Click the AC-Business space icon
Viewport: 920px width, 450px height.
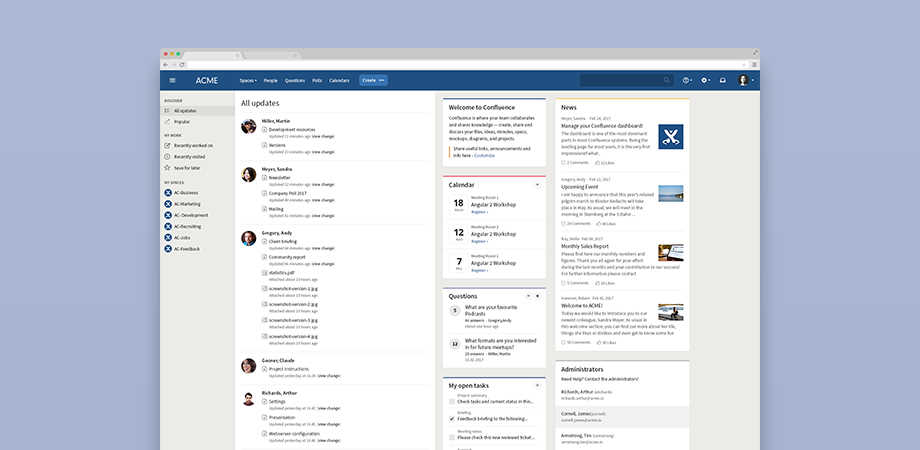click(x=168, y=193)
